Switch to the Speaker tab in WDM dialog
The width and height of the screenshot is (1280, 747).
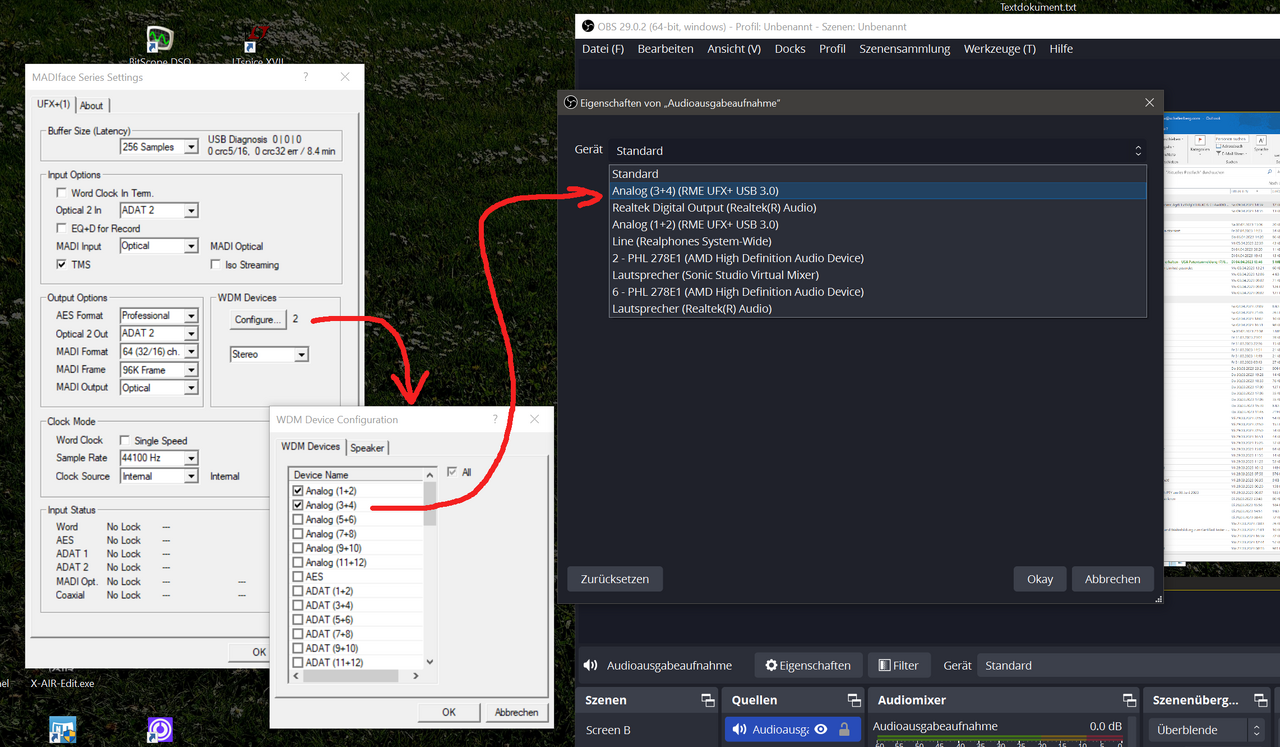367,447
